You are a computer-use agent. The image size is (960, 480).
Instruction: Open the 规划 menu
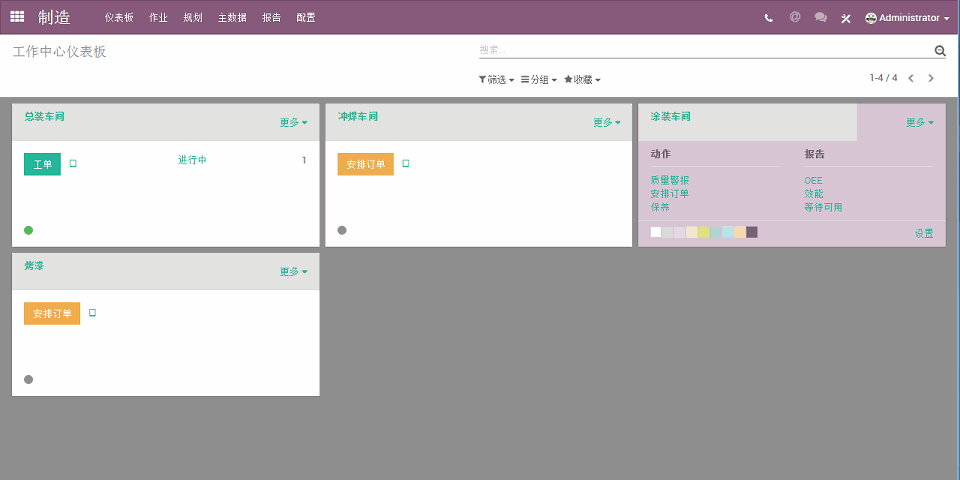[x=193, y=18]
